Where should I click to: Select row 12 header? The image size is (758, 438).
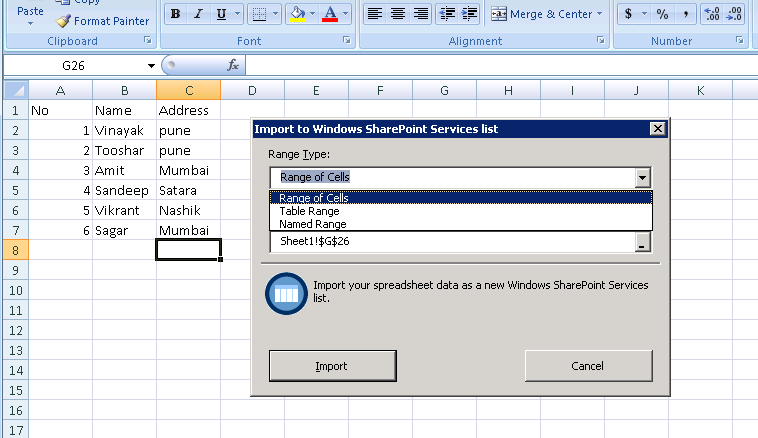tap(15, 331)
